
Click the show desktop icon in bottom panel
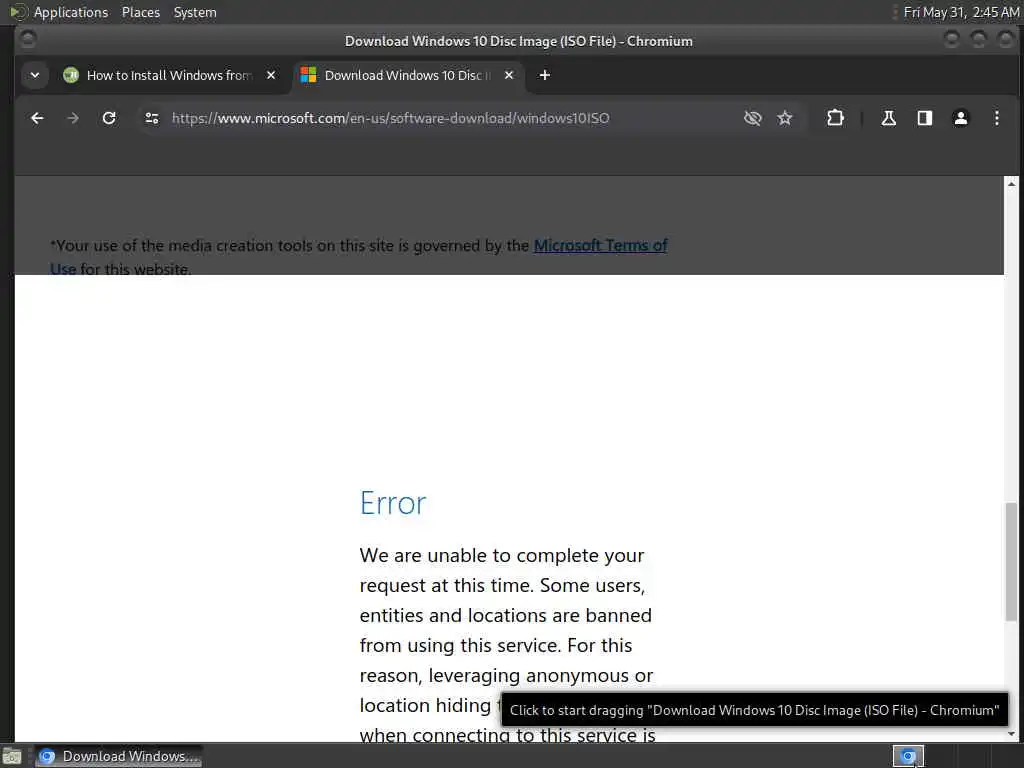[12, 757]
